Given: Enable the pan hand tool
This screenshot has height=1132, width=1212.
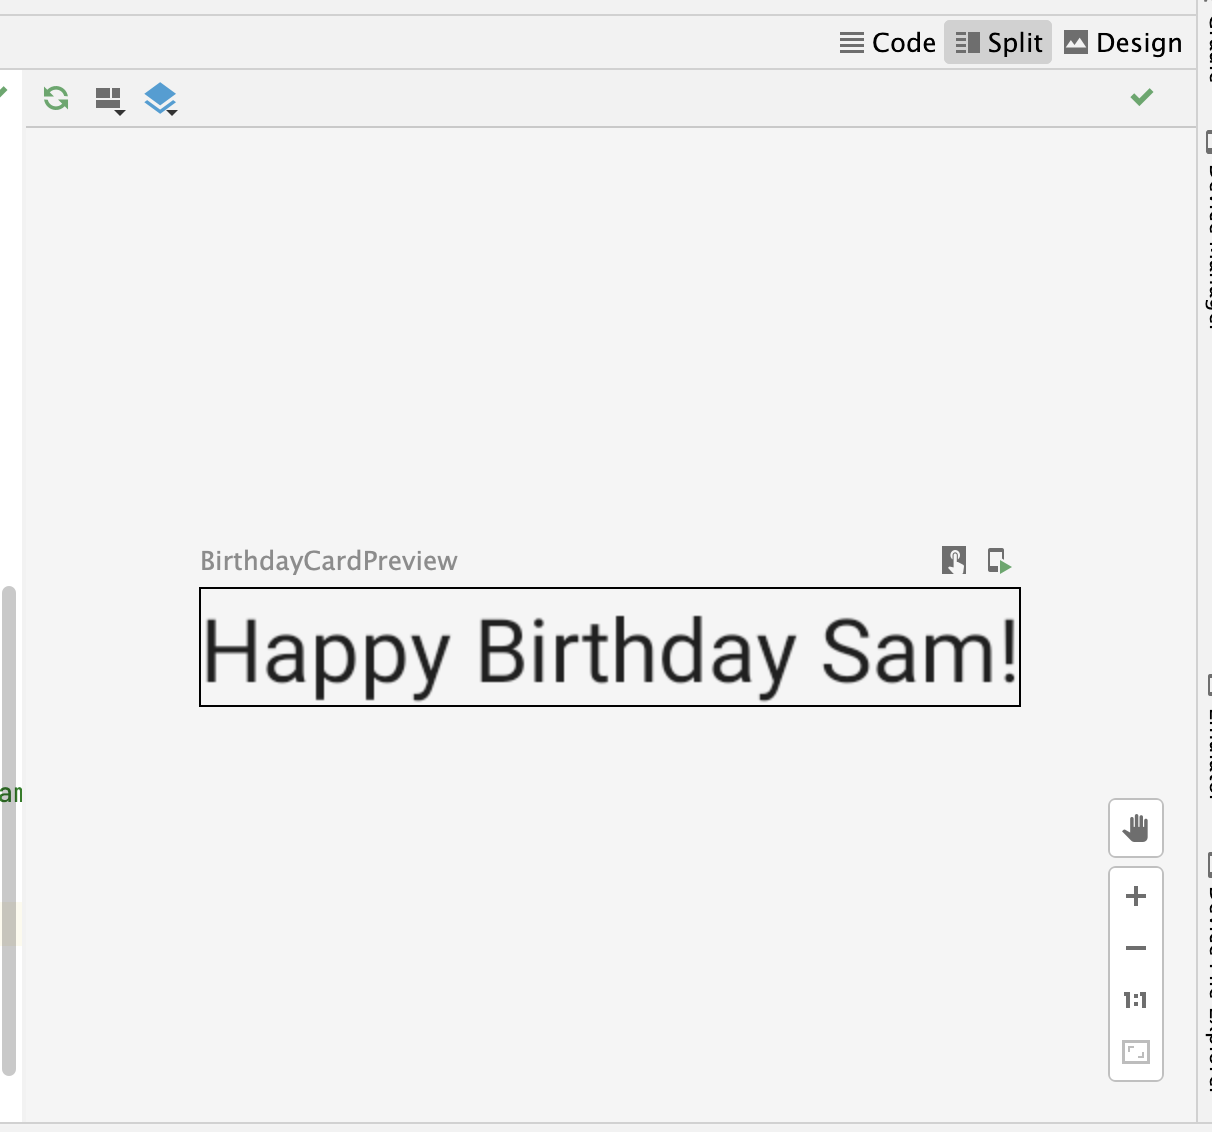Looking at the screenshot, I should tap(1135, 828).
